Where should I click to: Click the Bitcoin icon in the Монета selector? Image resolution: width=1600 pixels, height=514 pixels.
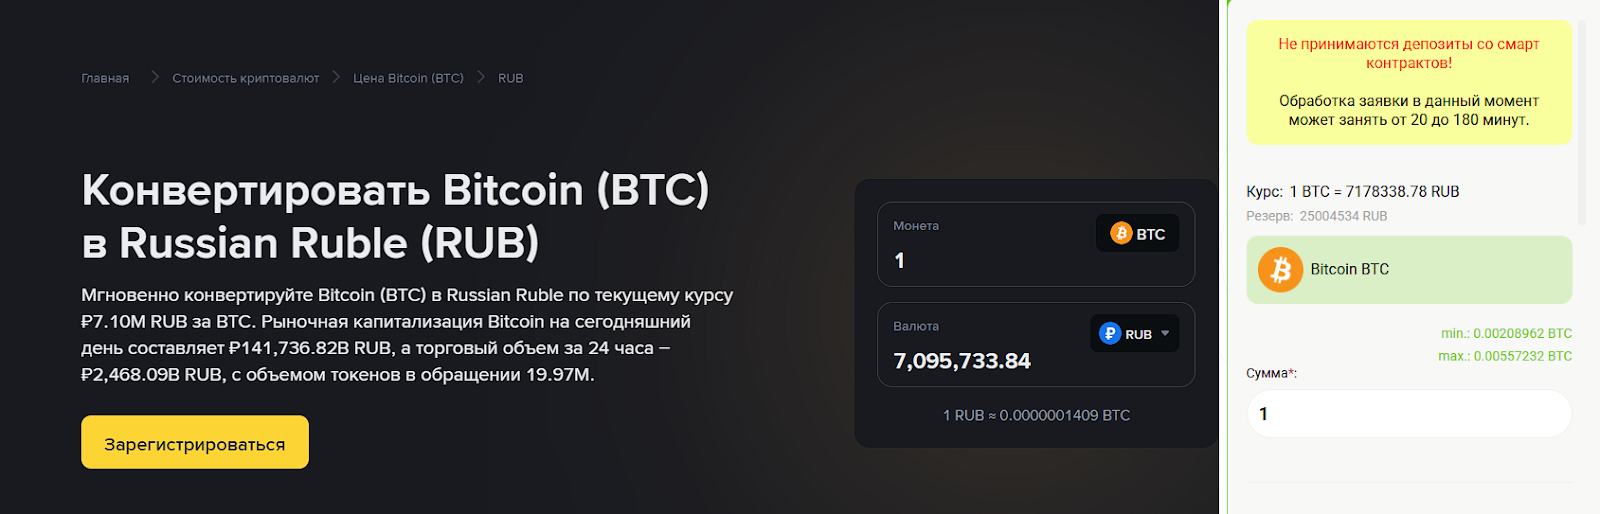tap(1121, 234)
